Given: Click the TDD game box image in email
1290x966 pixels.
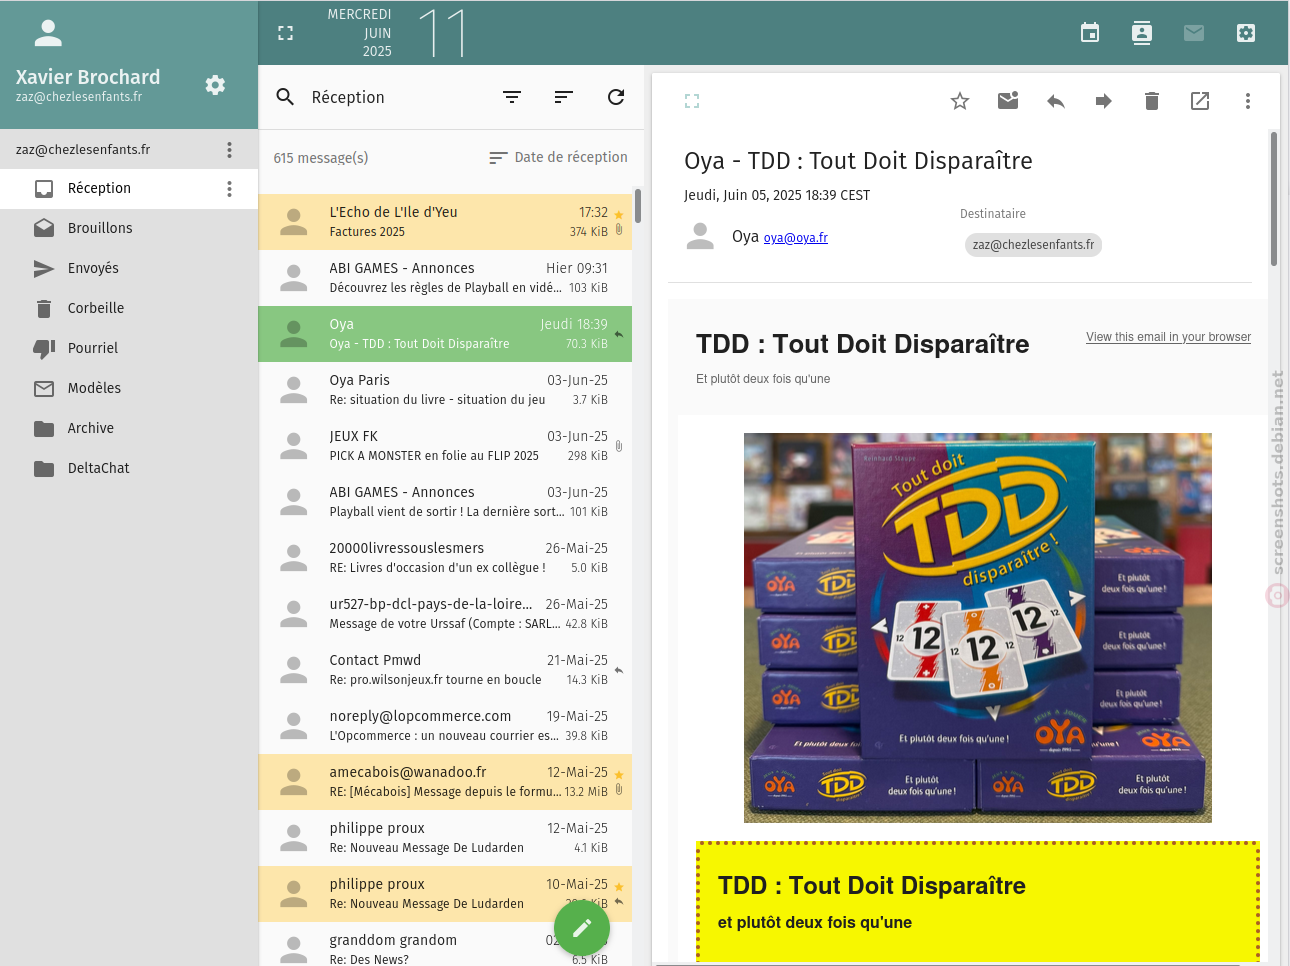Looking at the screenshot, I should tap(978, 628).
